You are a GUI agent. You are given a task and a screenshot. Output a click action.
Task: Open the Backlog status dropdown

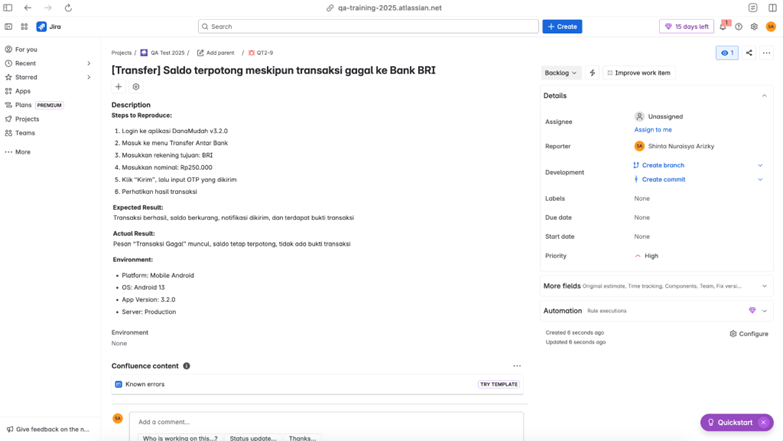[x=561, y=72]
